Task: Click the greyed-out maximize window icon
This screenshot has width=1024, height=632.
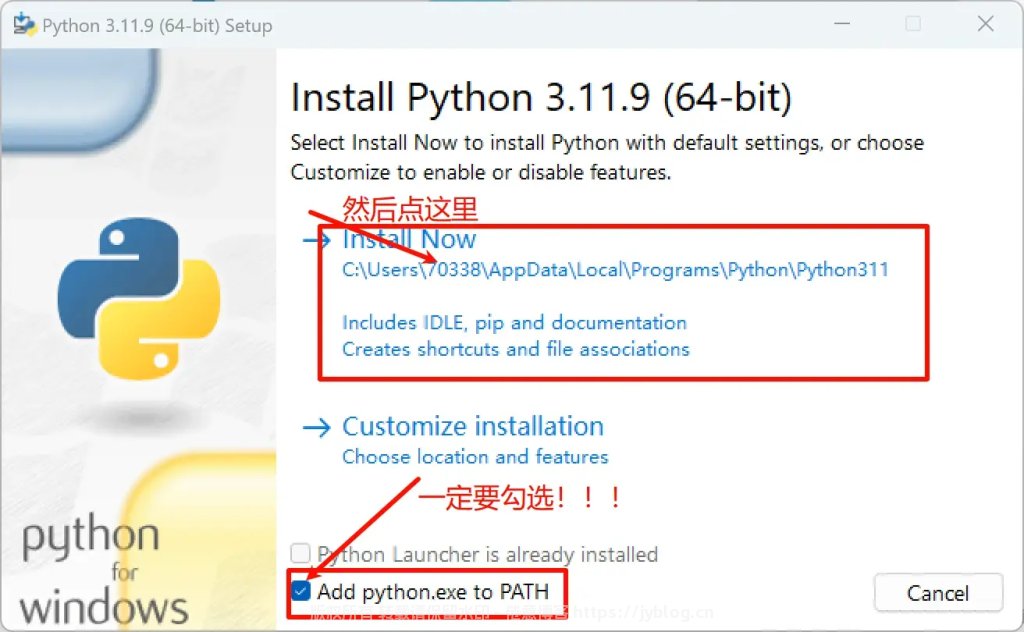Action: [x=912, y=25]
